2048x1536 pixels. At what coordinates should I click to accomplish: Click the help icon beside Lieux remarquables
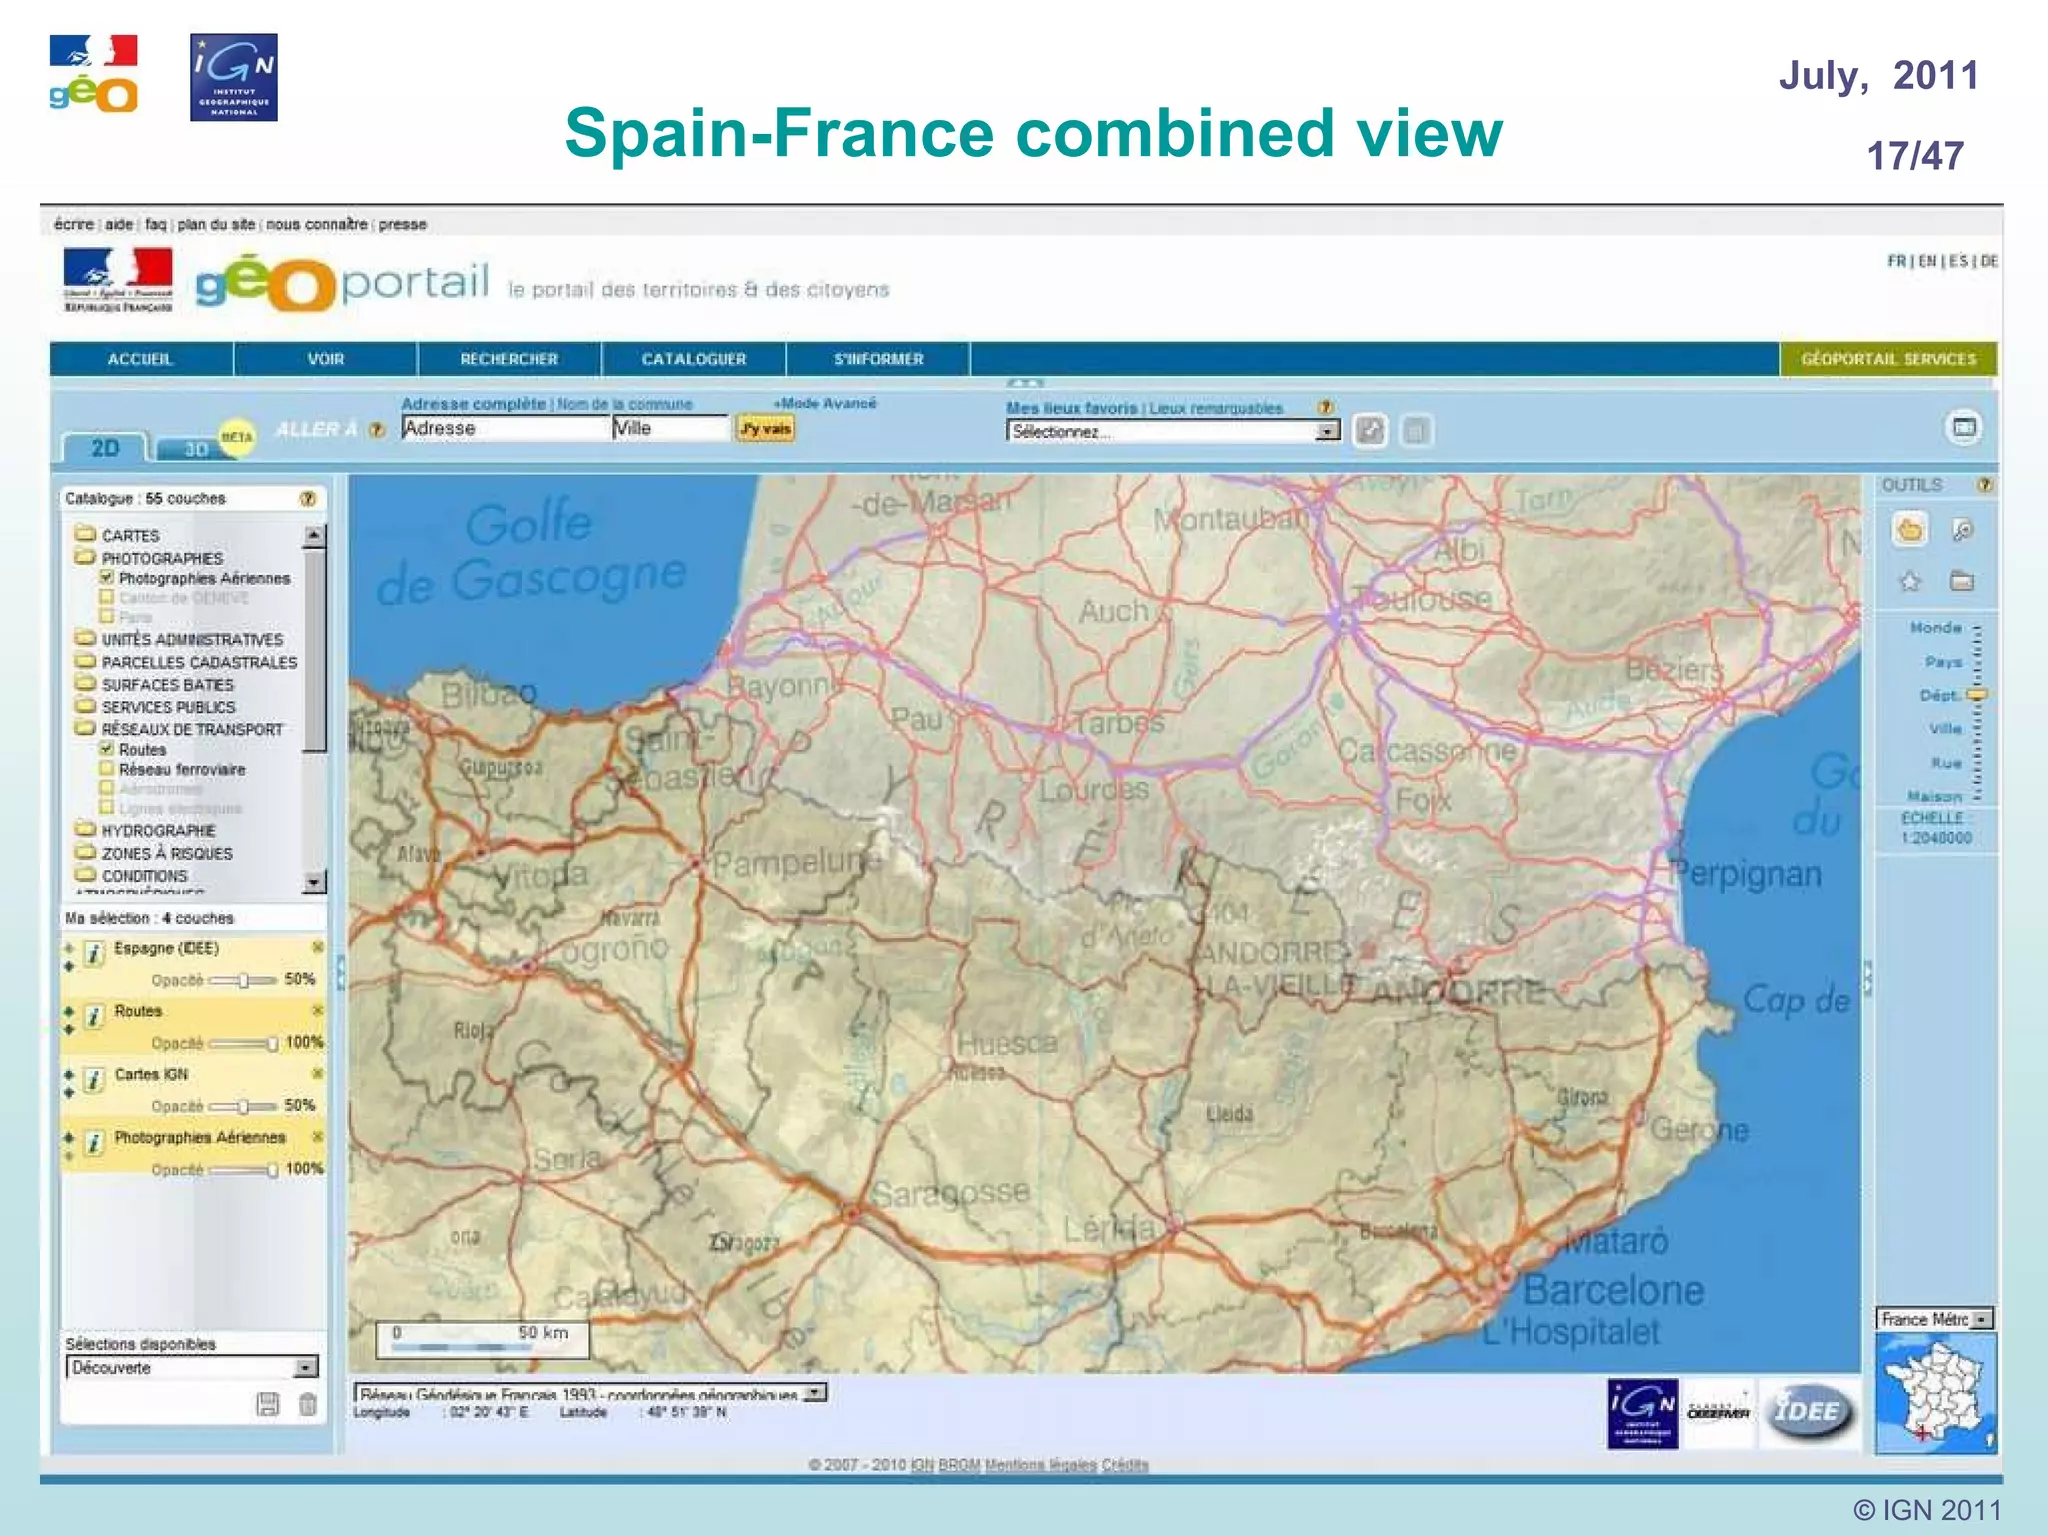click(1325, 407)
